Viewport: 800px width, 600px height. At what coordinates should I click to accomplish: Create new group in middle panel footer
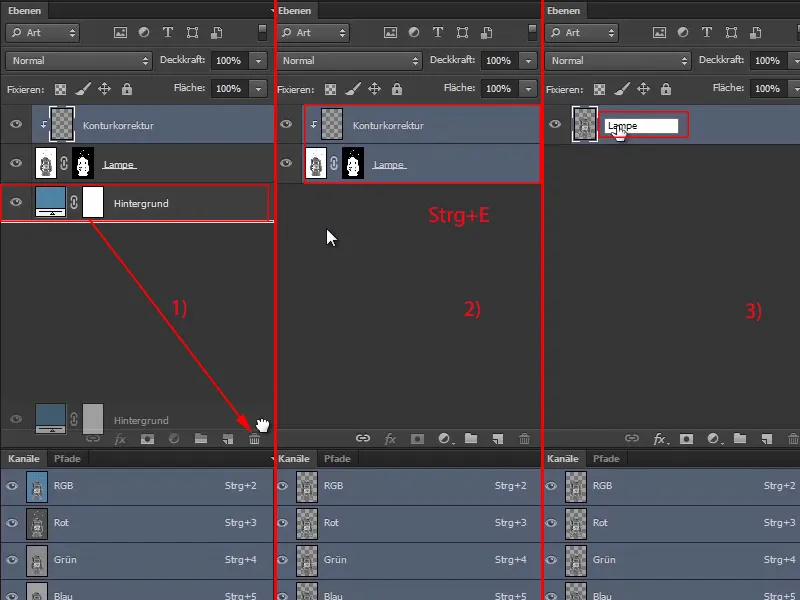pos(471,439)
